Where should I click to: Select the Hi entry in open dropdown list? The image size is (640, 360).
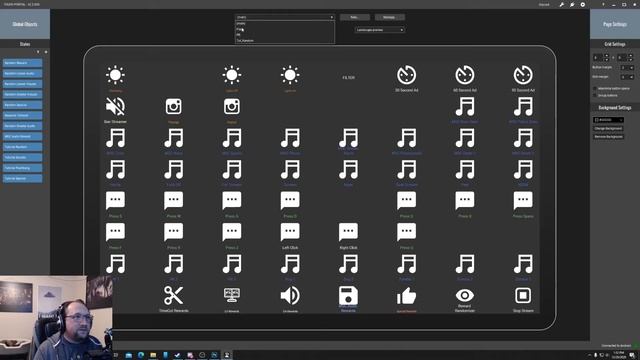pos(285,35)
